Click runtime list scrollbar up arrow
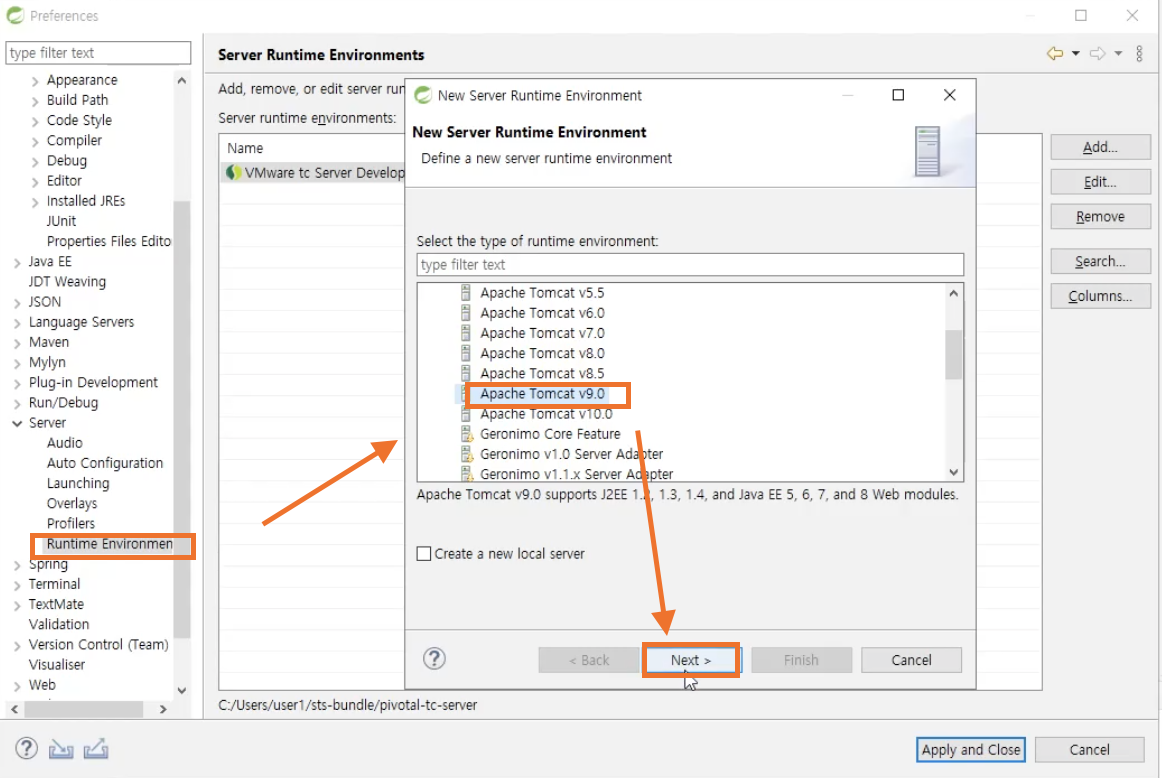Image resolution: width=1162 pixels, height=778 pixels. [x=954, y=293]
